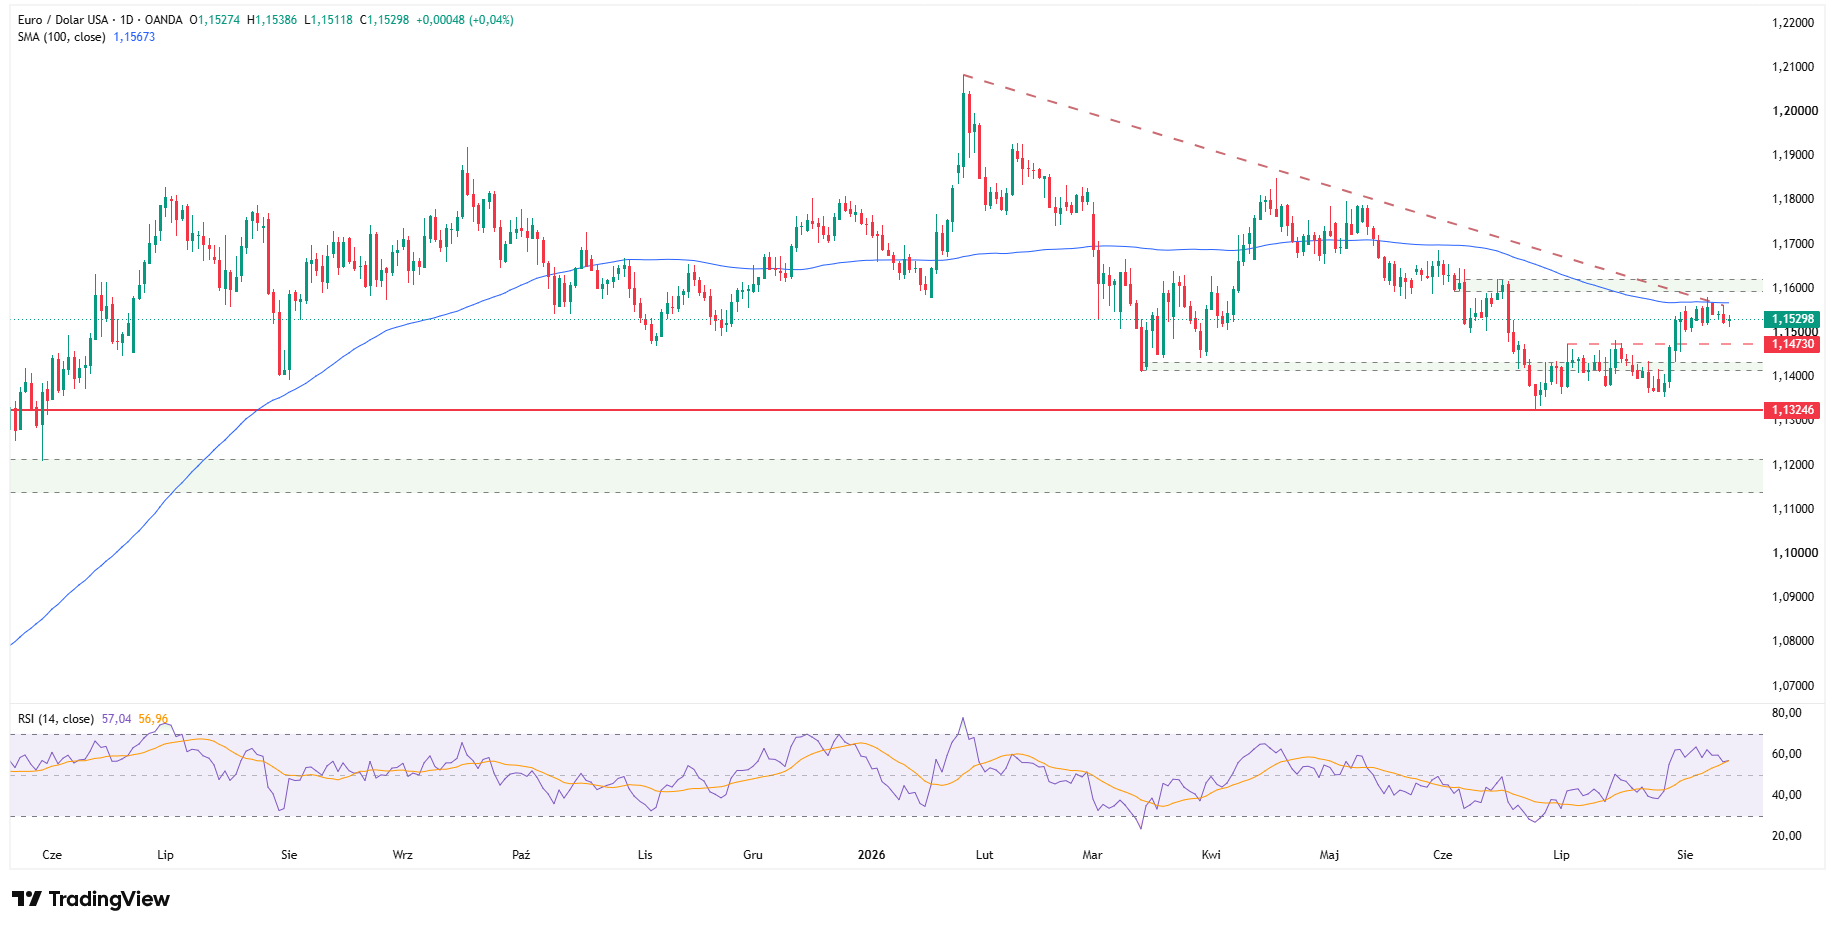Click the 1,16000 price axis label

tap(1793, 288)
